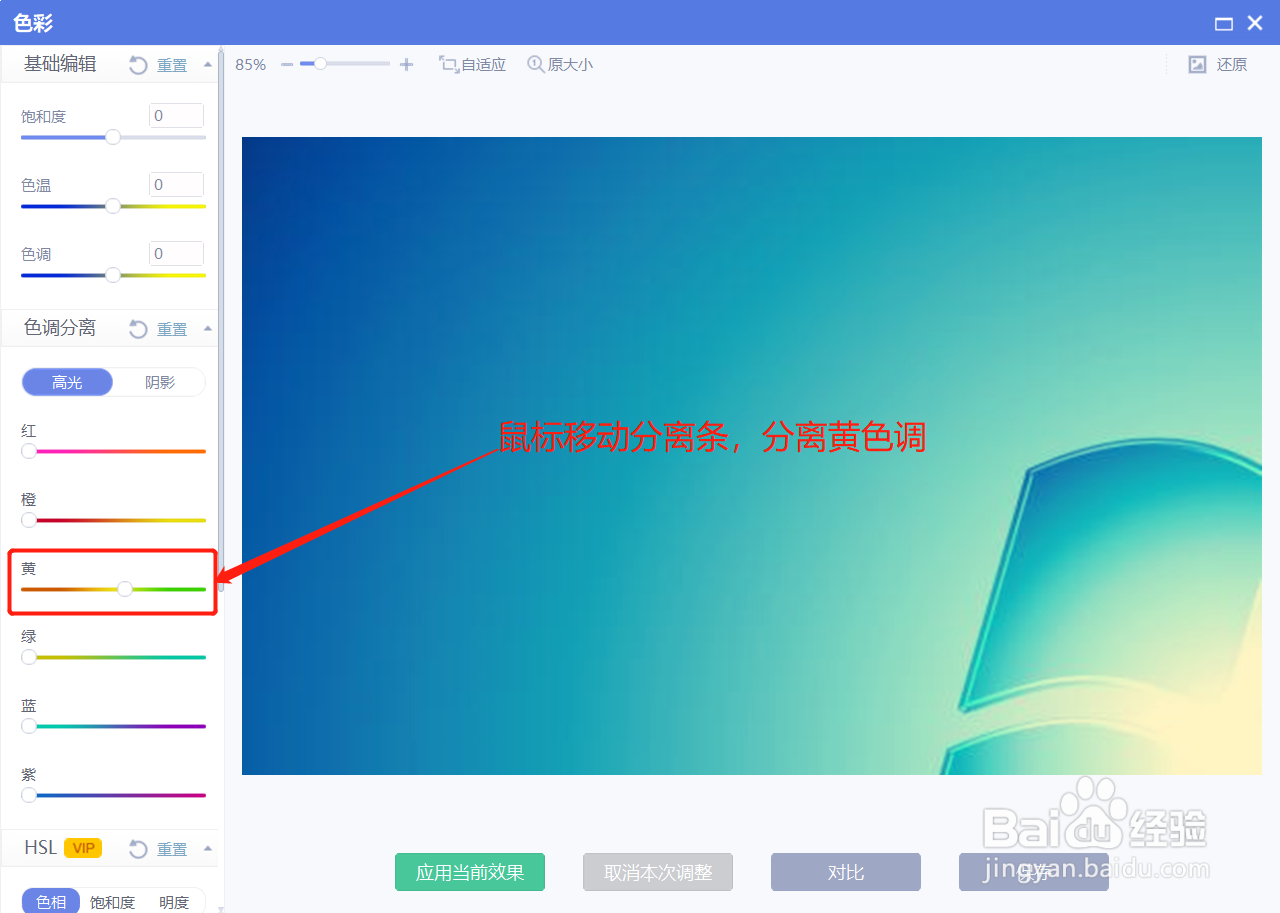1280x913 pixels.
Task: Collapse the HSL section
Action: click(207, 847)
